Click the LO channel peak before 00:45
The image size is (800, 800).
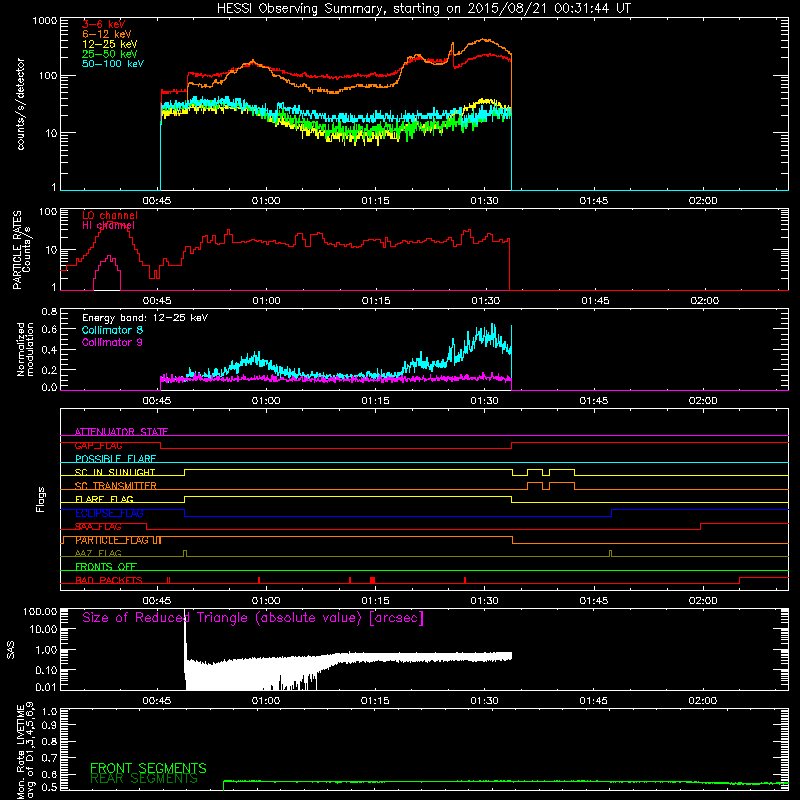click(111, 224)
